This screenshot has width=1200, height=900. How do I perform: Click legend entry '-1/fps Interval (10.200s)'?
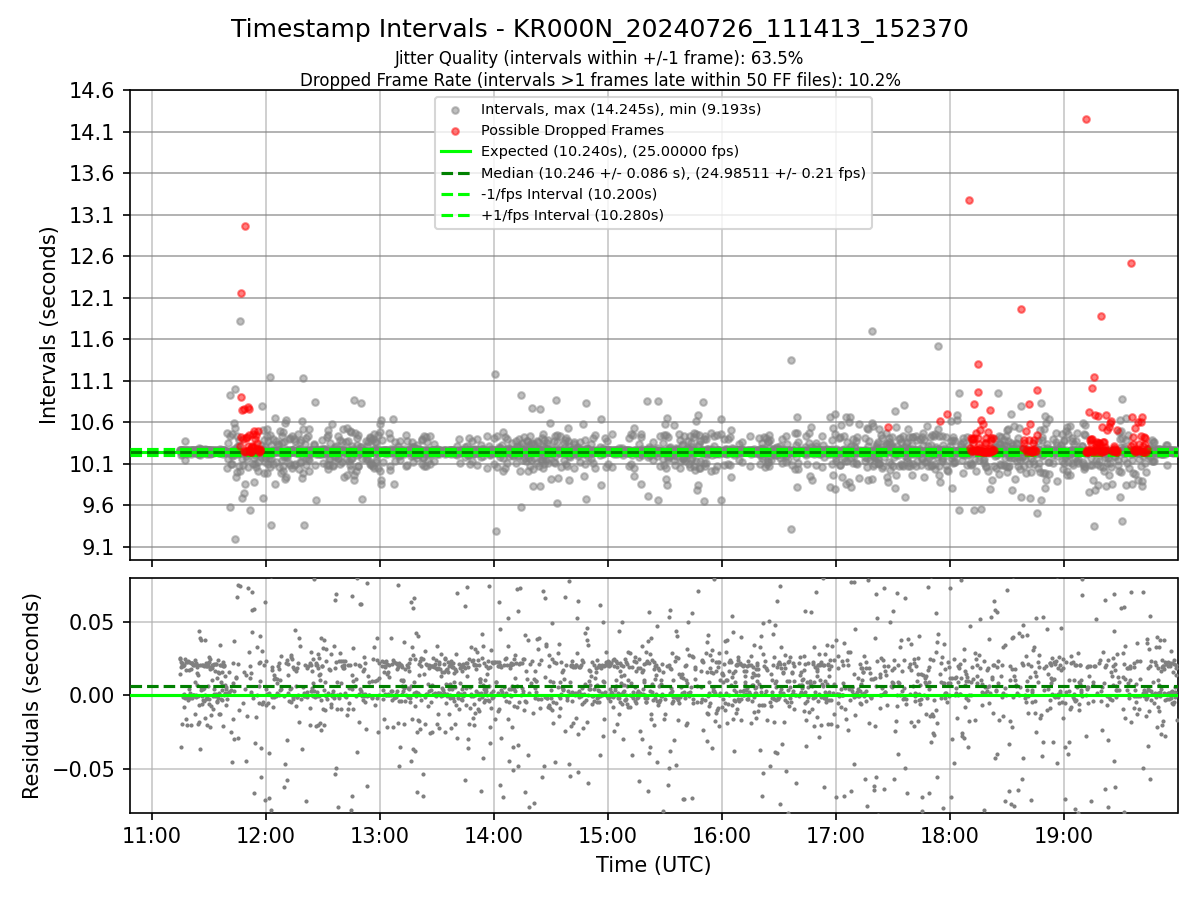coord(569,194)
